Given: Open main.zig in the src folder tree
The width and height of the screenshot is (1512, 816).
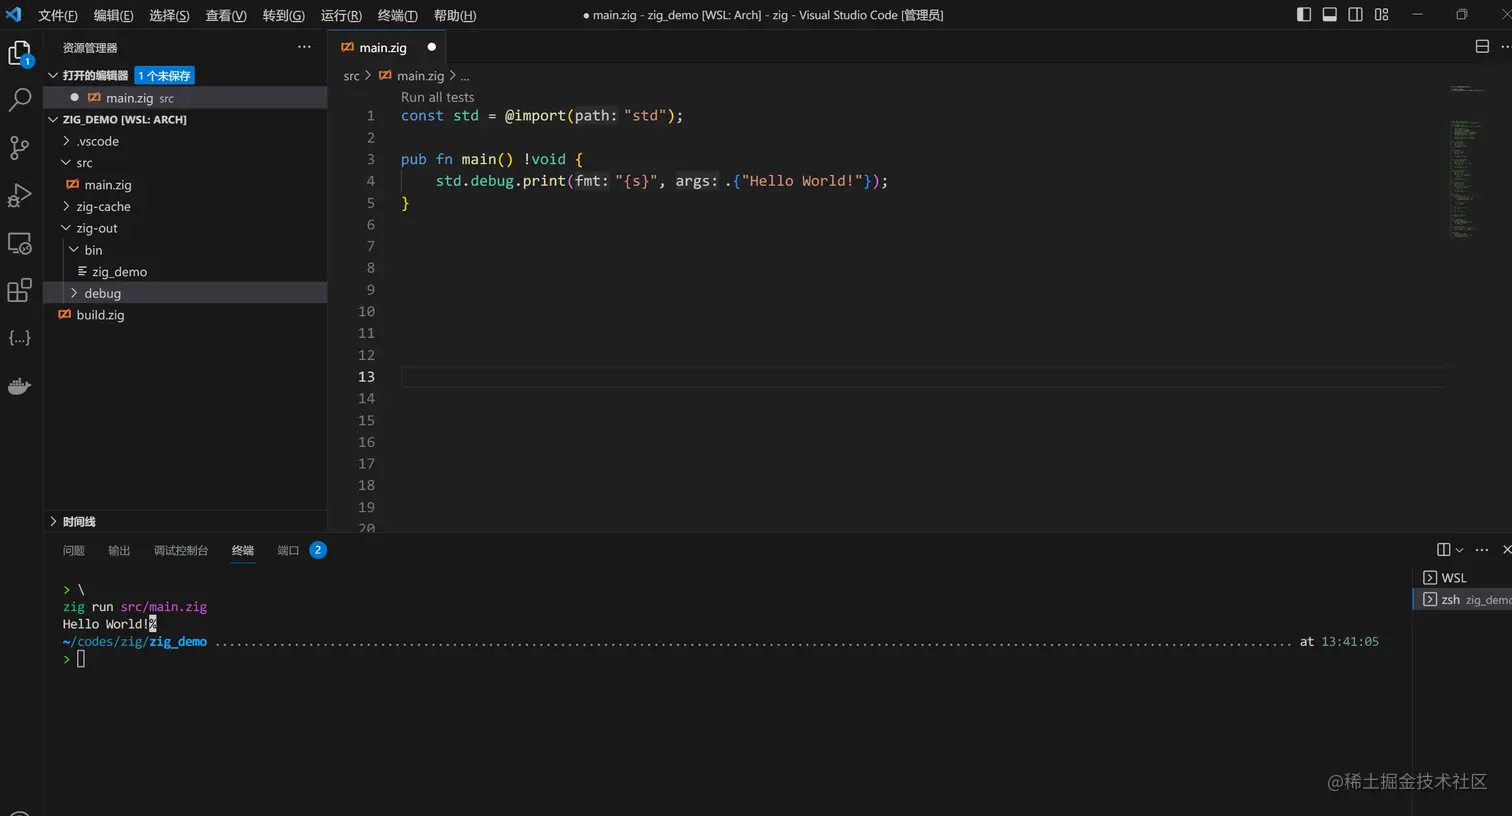Looking at the screenshot, I should point(108,185).
